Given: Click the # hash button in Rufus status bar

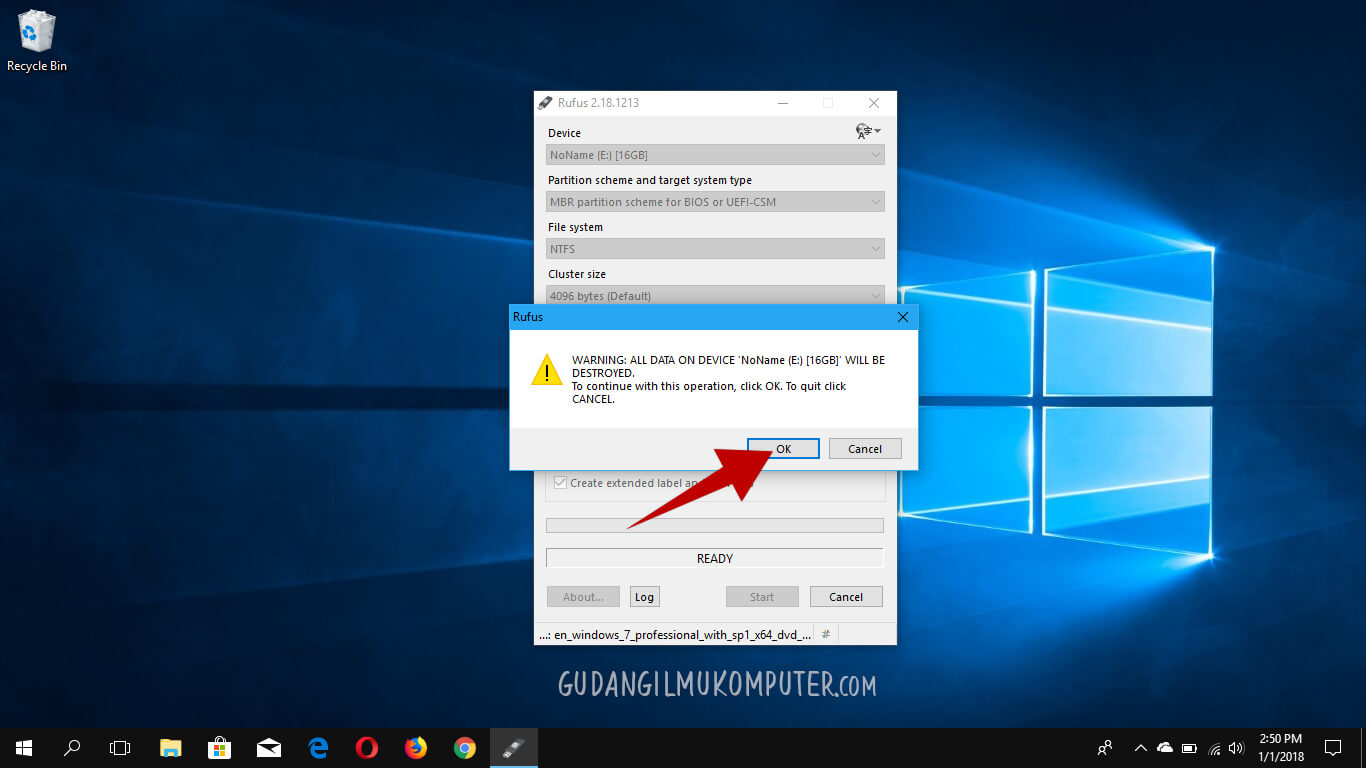Looking at the screenshot, I should click(826, 634).
